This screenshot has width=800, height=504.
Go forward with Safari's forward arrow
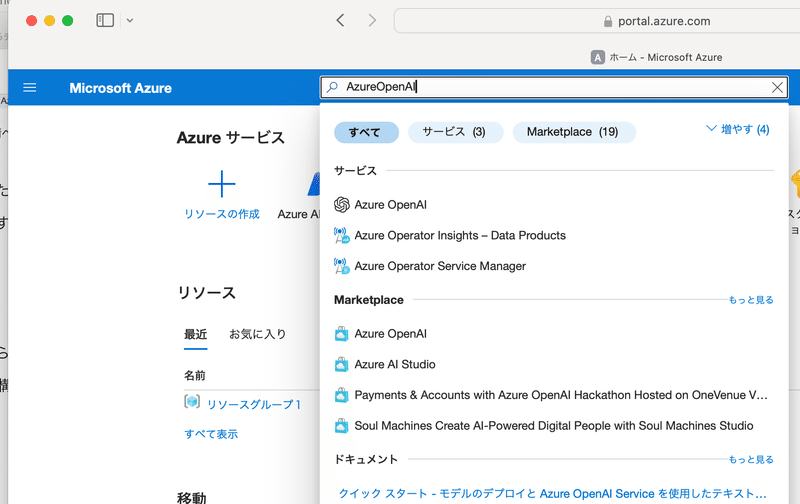click(x=372, y=20)
